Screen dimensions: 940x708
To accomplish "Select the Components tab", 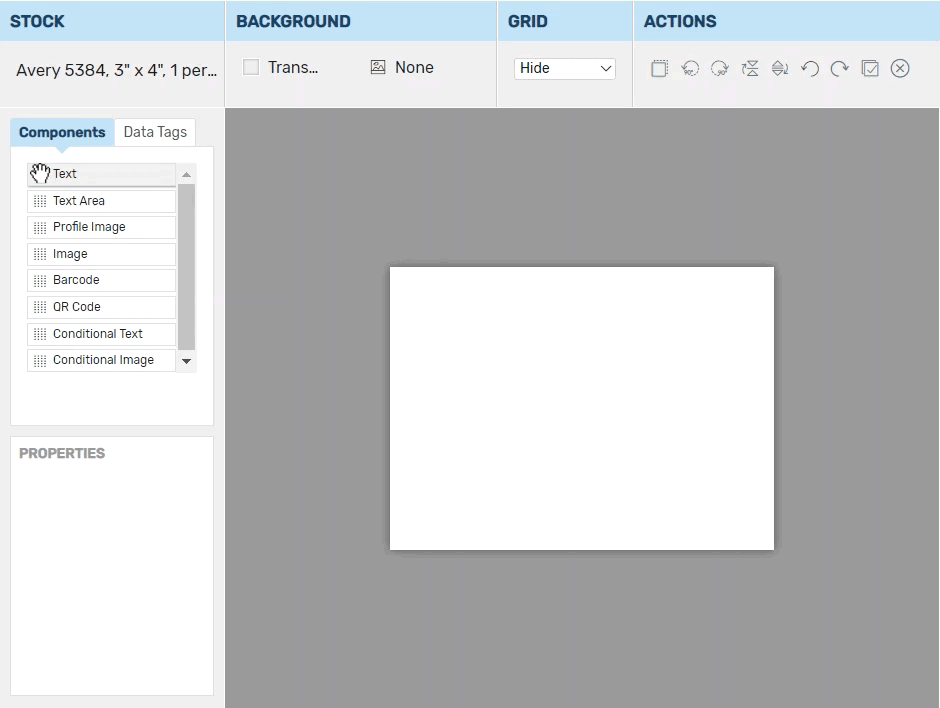I will (62, 132).
